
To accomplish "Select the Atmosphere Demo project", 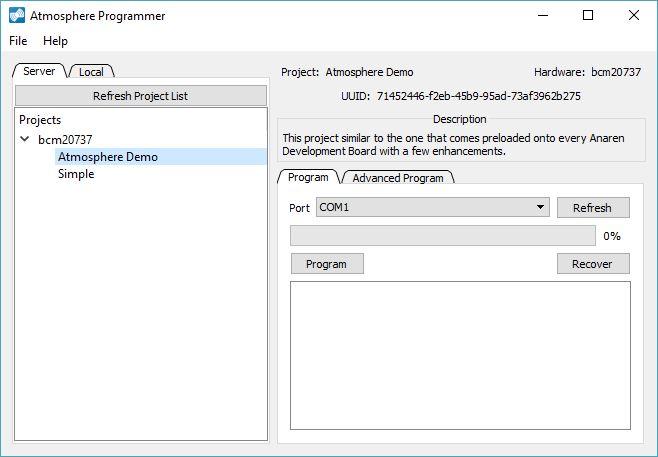I will click(107, 157).
